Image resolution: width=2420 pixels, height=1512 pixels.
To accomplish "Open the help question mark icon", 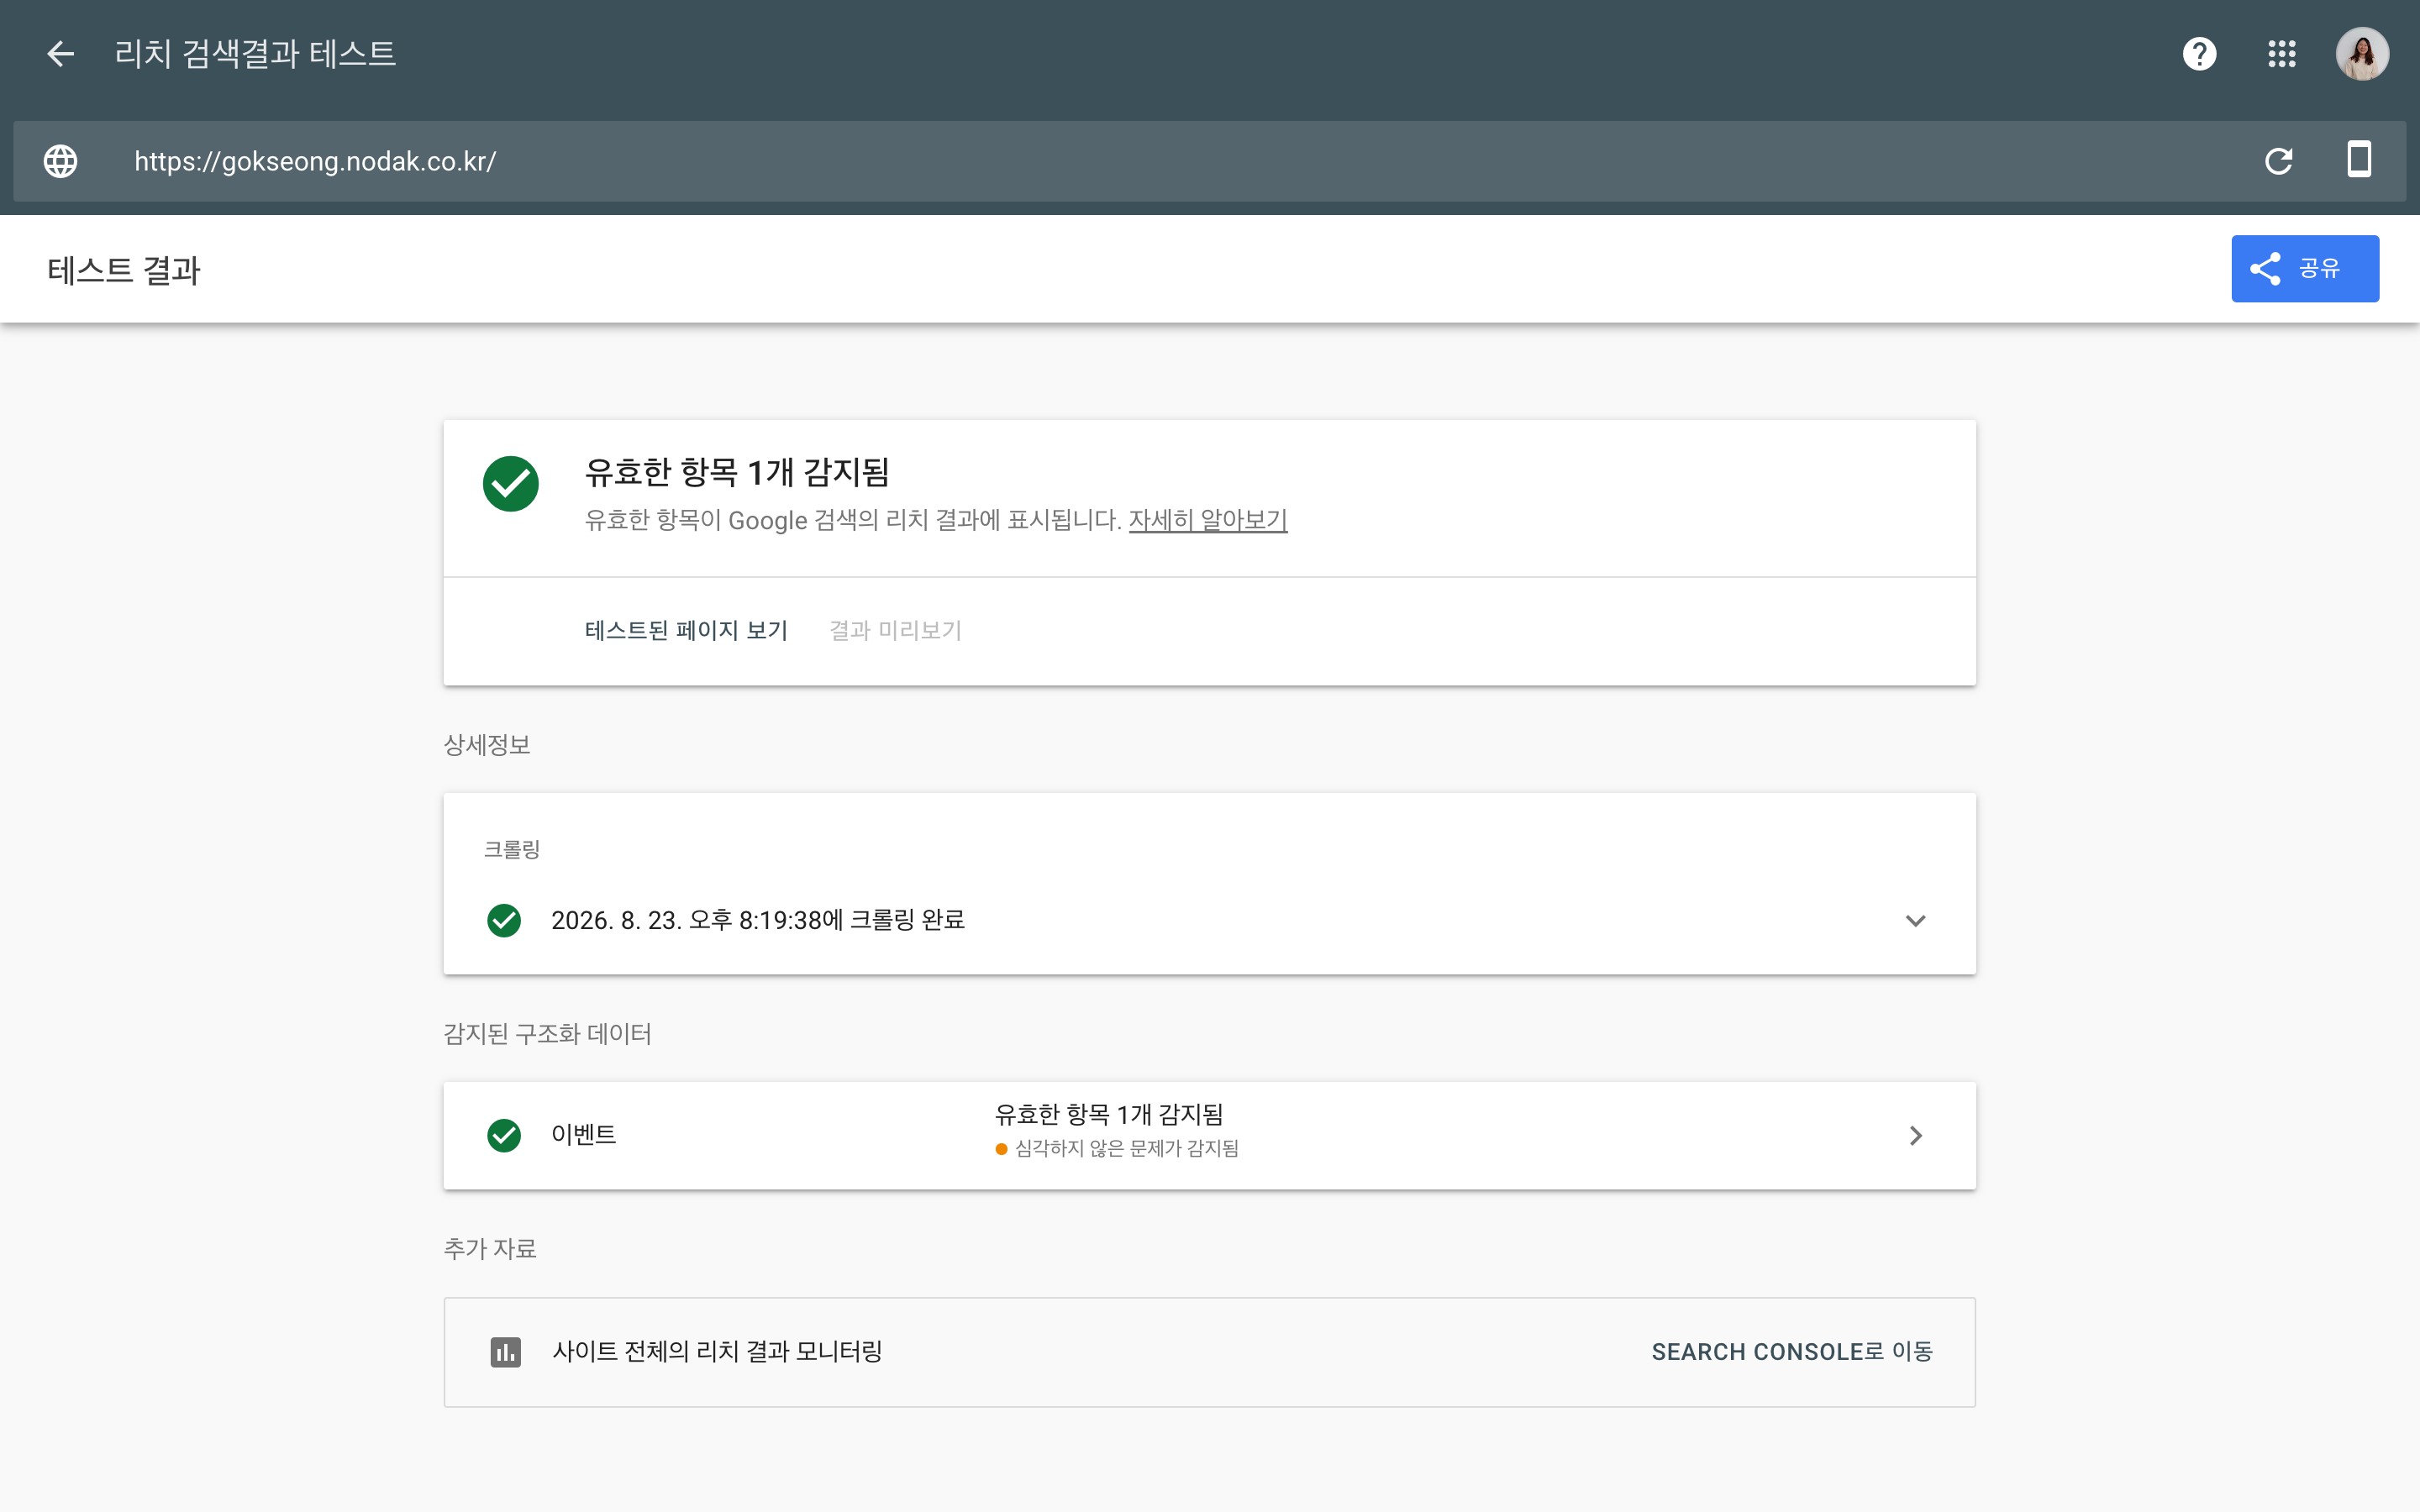I will tap(2199, 54).
